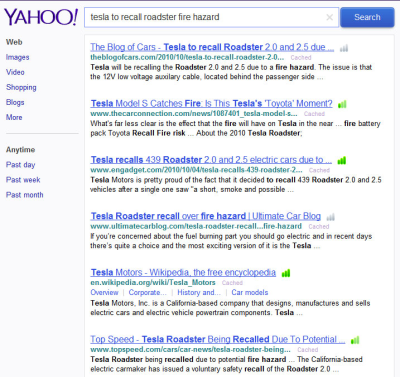Click the en.wikipedia.org/wiki/Tesla_Motors URL text
The height and width of the screenshot is (377, 400).
click(x=153, y=282)
